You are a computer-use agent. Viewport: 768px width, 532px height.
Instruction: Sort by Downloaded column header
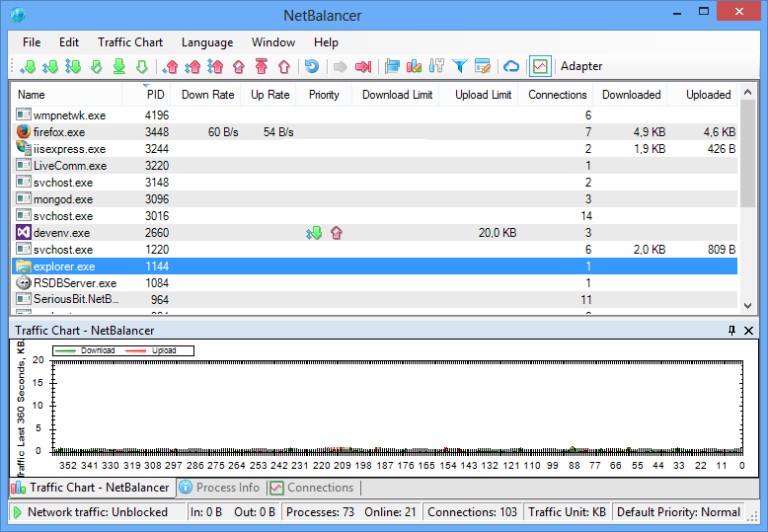click(x=631, y=95)
